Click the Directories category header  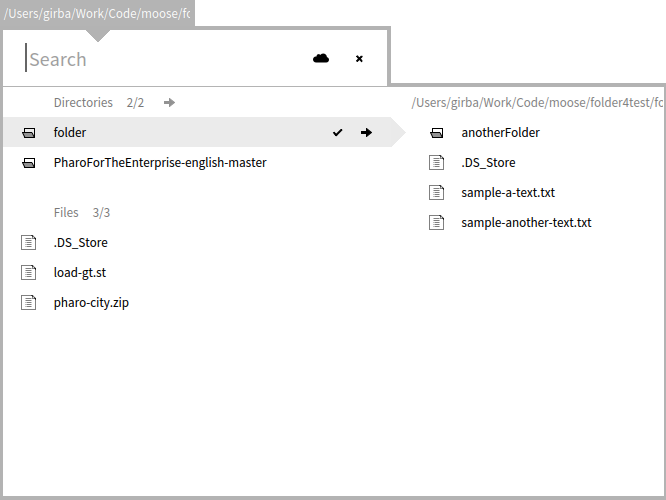(83, 102)
